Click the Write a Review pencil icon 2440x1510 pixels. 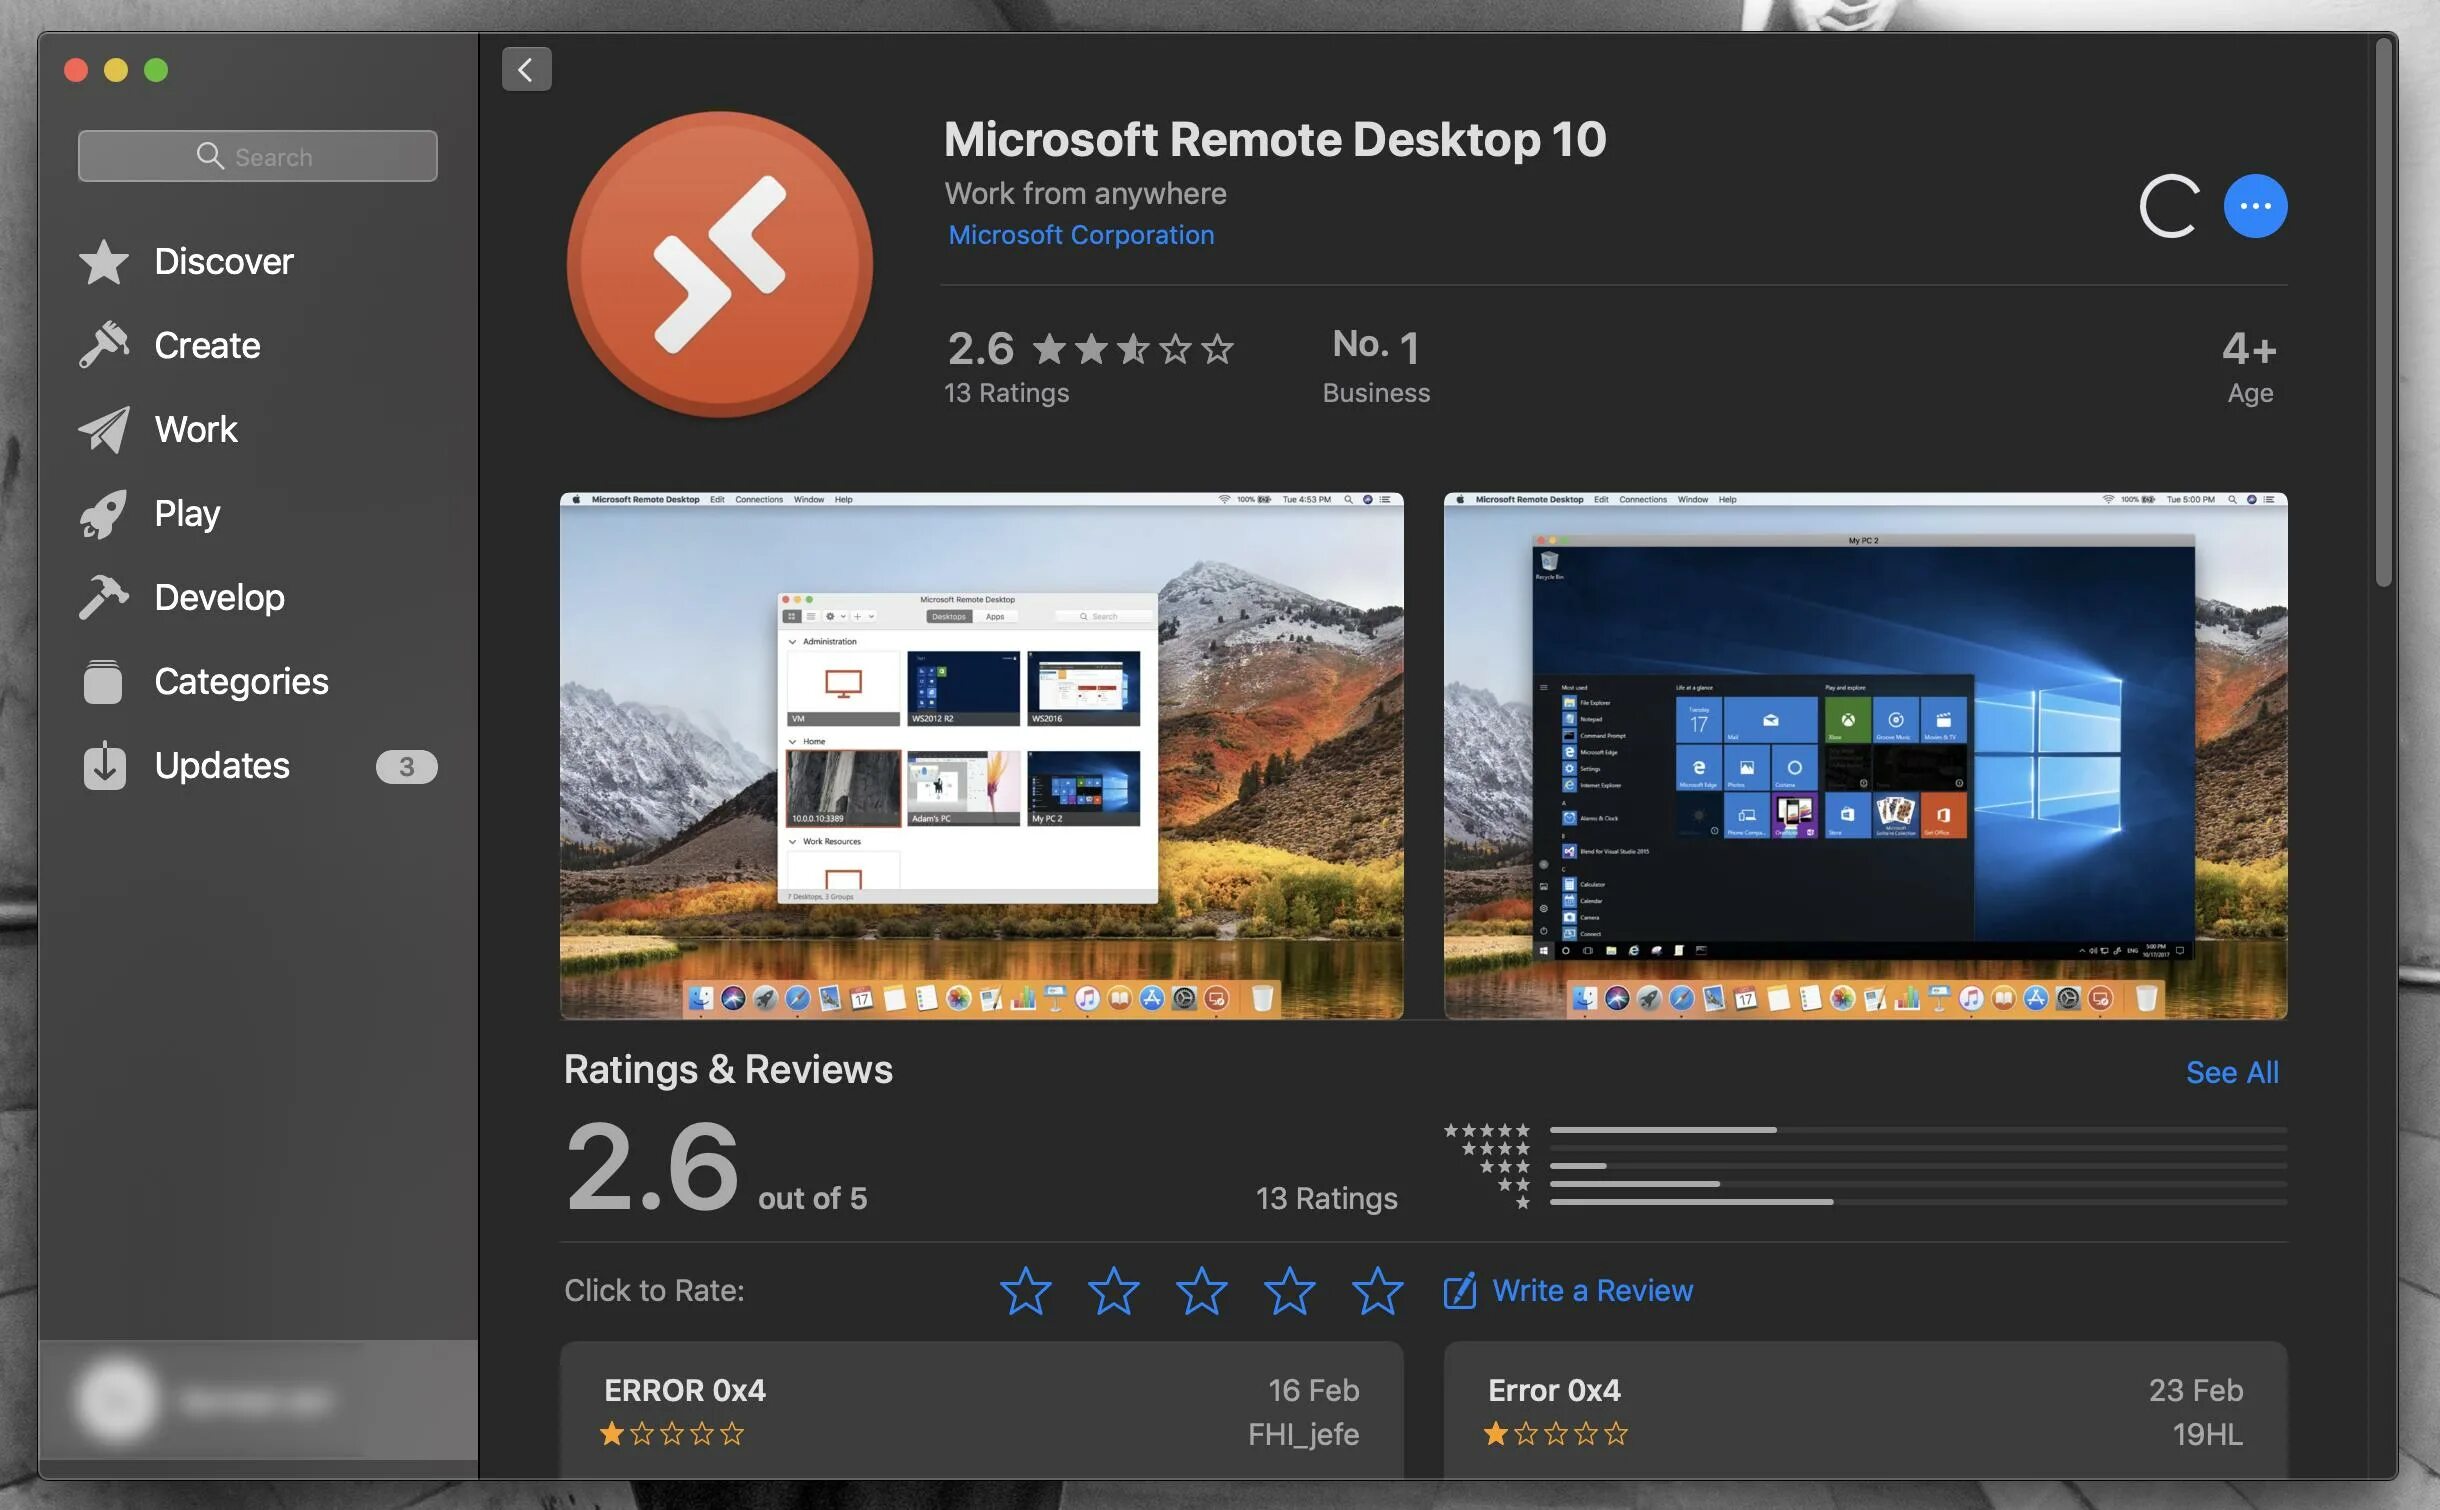(1460, 1290)
